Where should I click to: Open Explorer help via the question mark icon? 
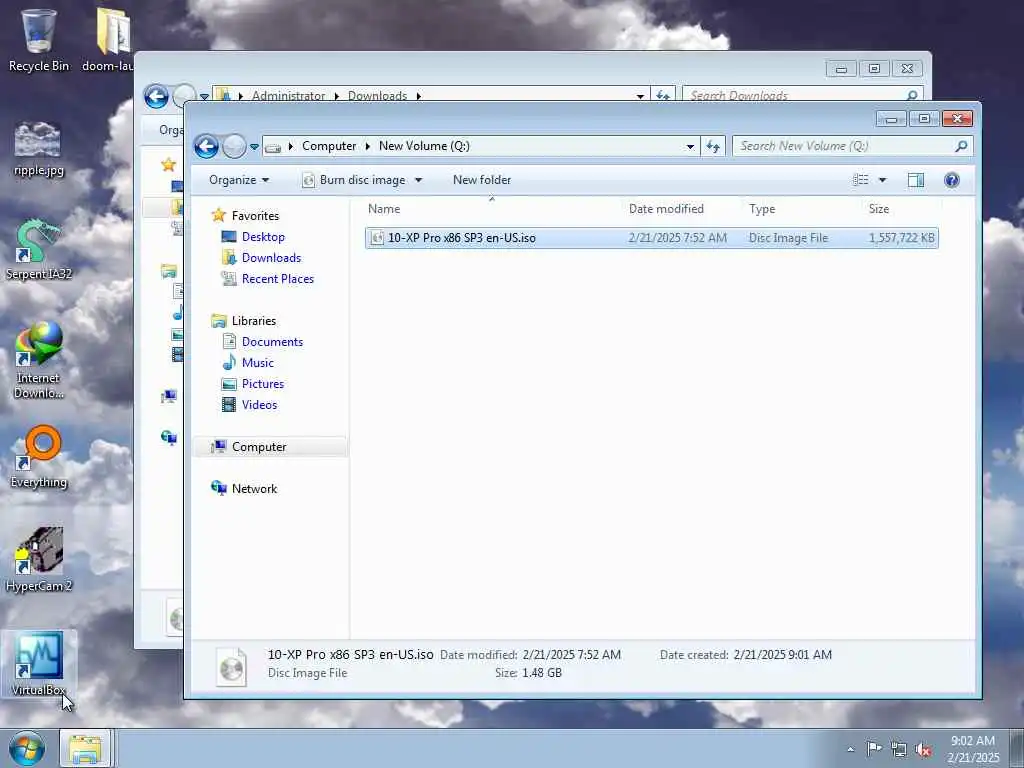click(x=952, y=180)
